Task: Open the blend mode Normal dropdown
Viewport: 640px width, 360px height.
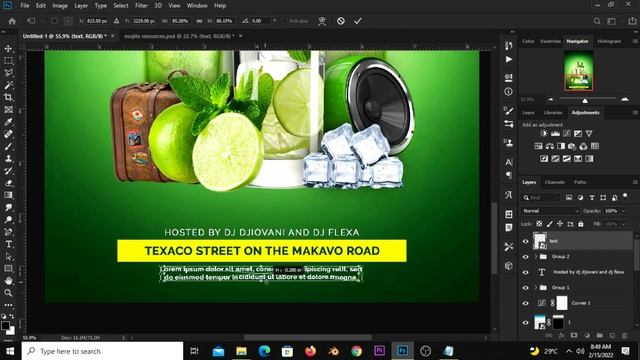Action: coord(550,211)
